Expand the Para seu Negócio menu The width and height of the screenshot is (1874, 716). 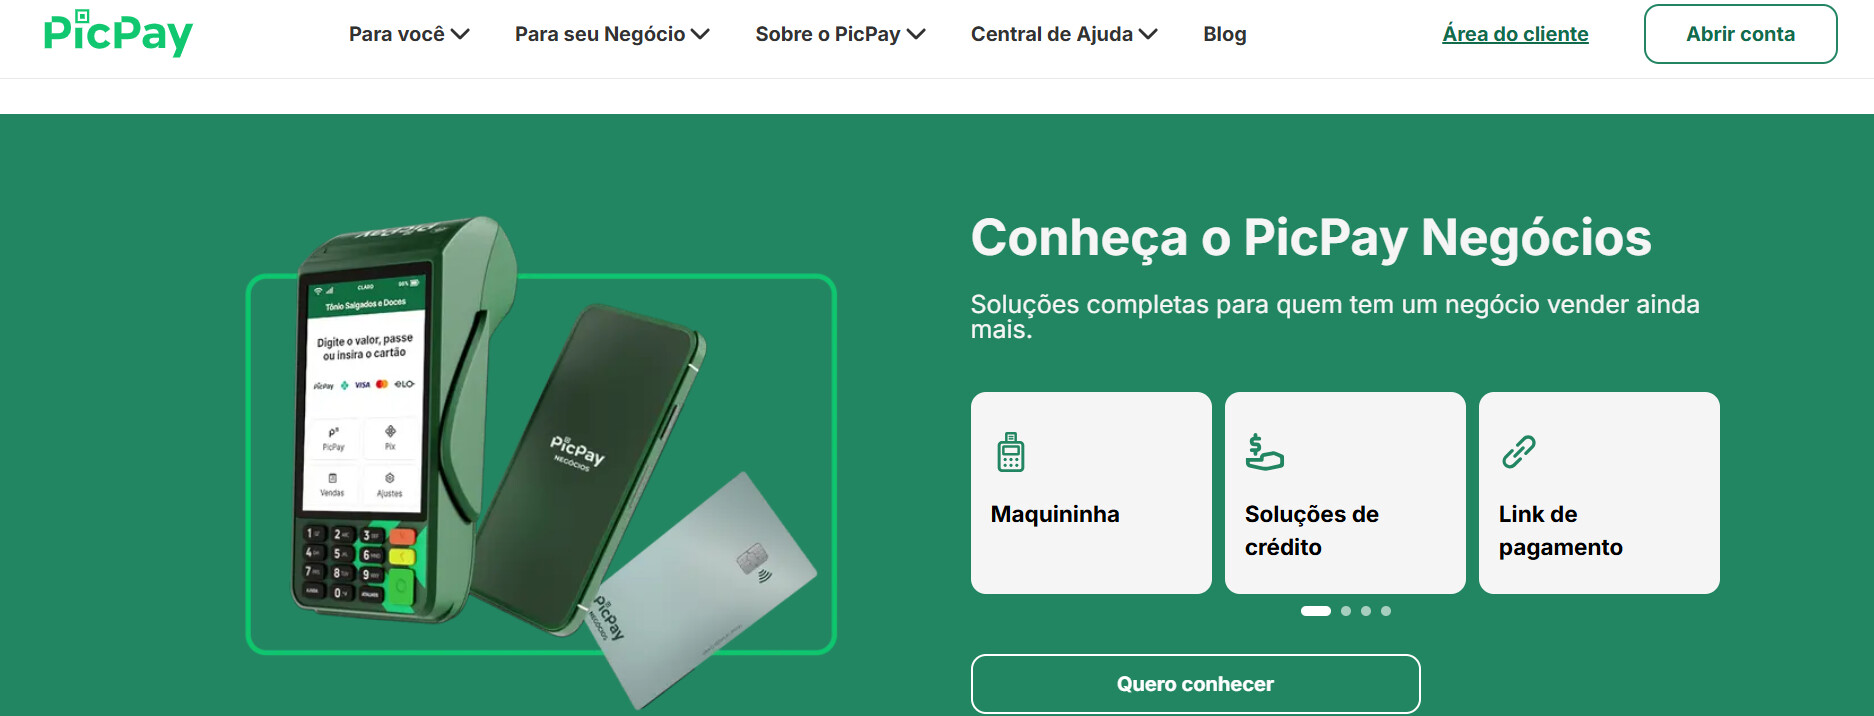tap(612, 34)
